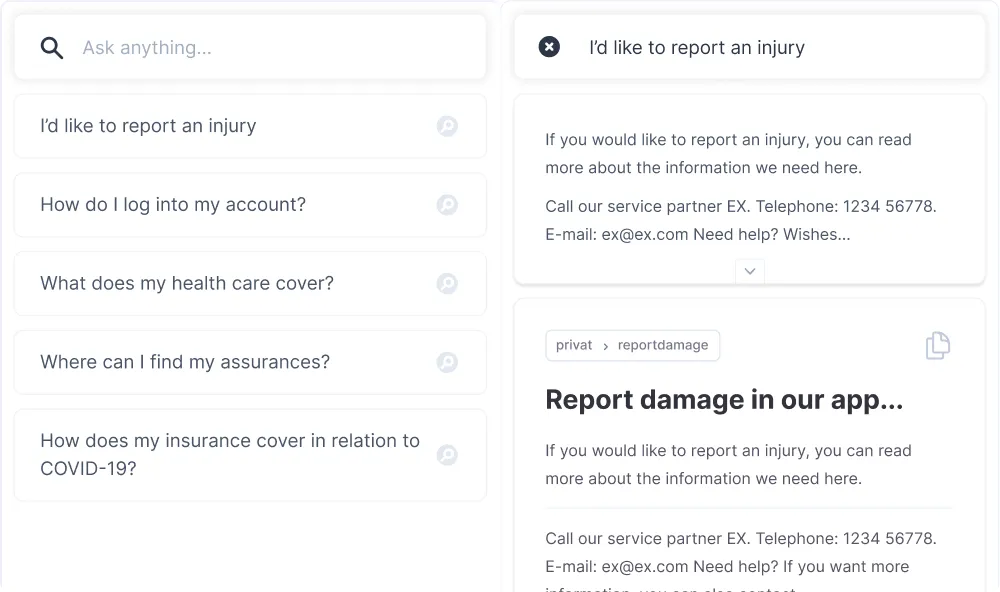The width and height of the screenshot is (1000, 592).
Task: Choose "What does my health care cover?"
Action: tap(187, 283)
